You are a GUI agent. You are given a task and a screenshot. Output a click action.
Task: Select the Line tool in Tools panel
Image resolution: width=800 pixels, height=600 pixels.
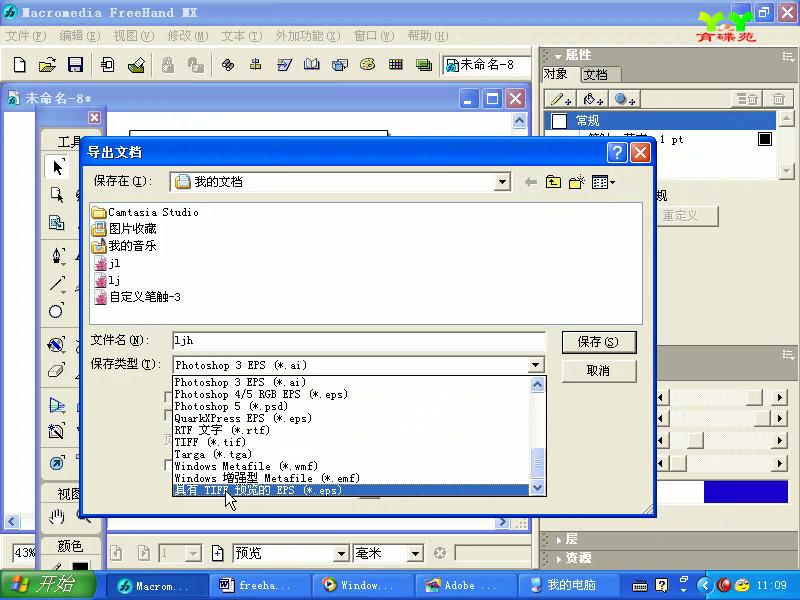pyautogui.click(x=57, y=284)
